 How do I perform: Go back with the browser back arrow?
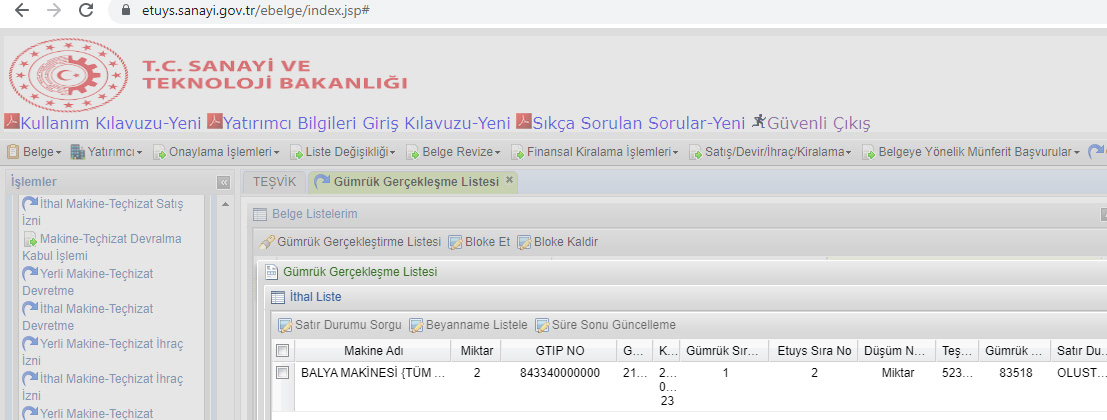pos(22,11)
